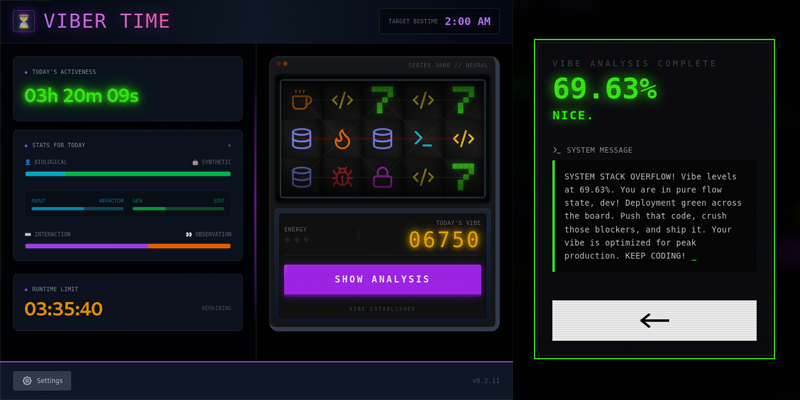Click the code symbol next to the coffee cup

pyautogui.click(x=342, y=100)
